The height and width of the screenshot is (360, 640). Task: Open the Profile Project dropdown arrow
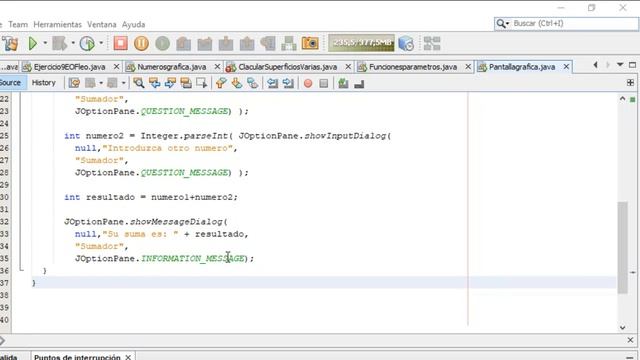(x=101, y=43)
